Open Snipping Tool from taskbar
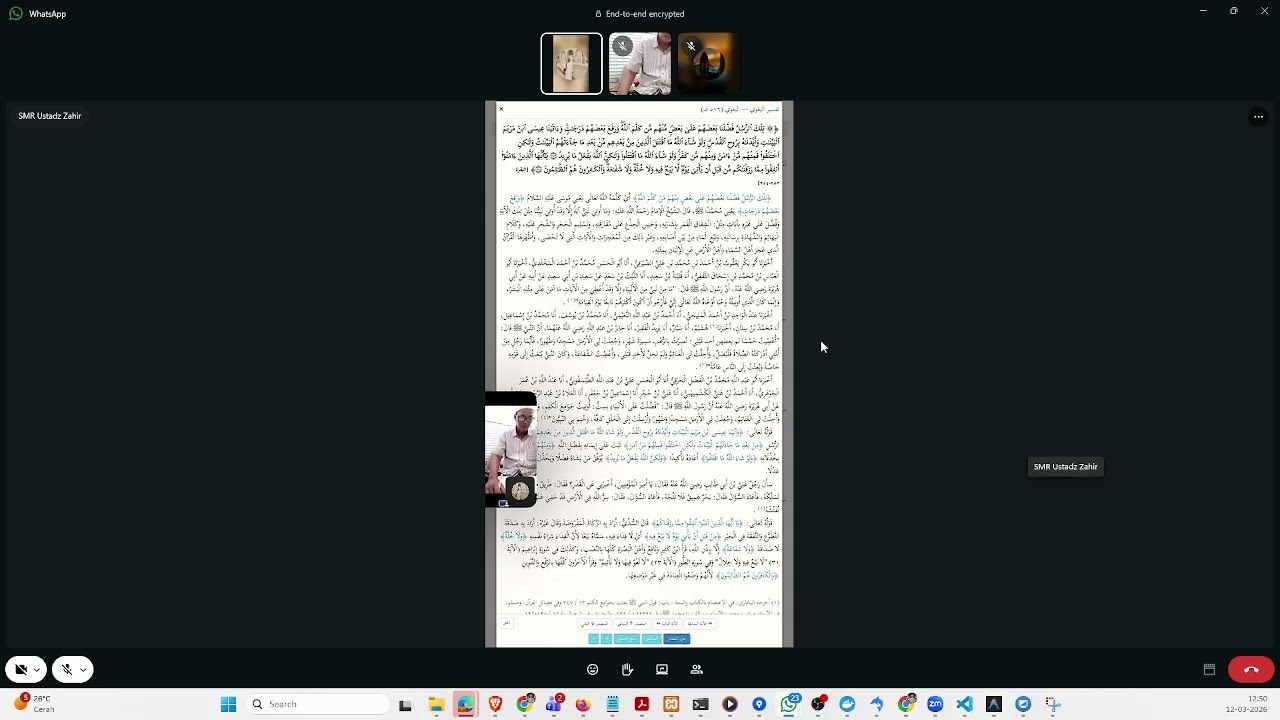This screenshot has height=720, width=1280. click(x=1052, y=704)
